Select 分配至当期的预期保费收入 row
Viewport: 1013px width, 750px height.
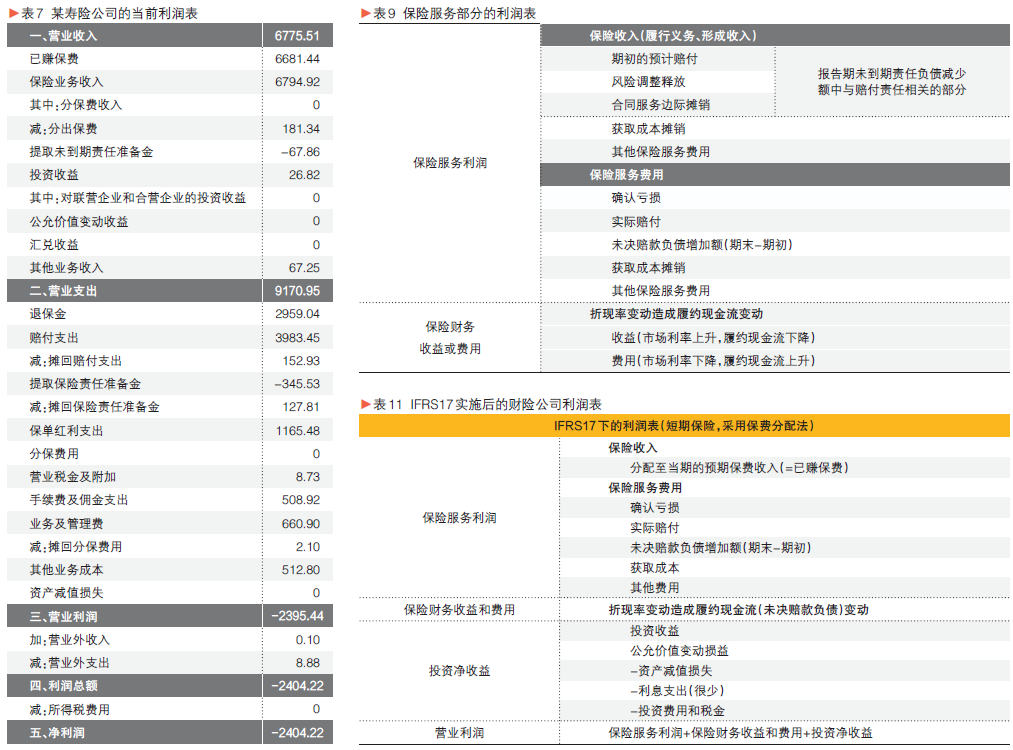(x=784, y=468)
